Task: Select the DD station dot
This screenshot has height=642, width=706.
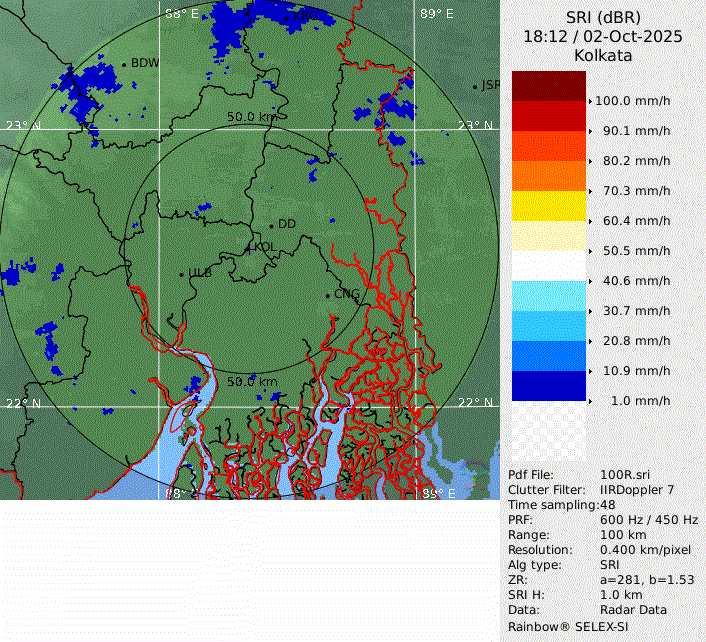Action: click(271, 225)
